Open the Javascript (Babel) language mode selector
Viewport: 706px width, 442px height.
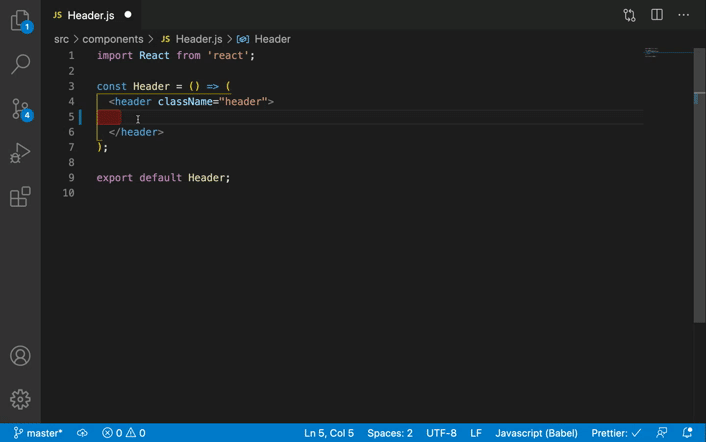click(x=536, y=433)
